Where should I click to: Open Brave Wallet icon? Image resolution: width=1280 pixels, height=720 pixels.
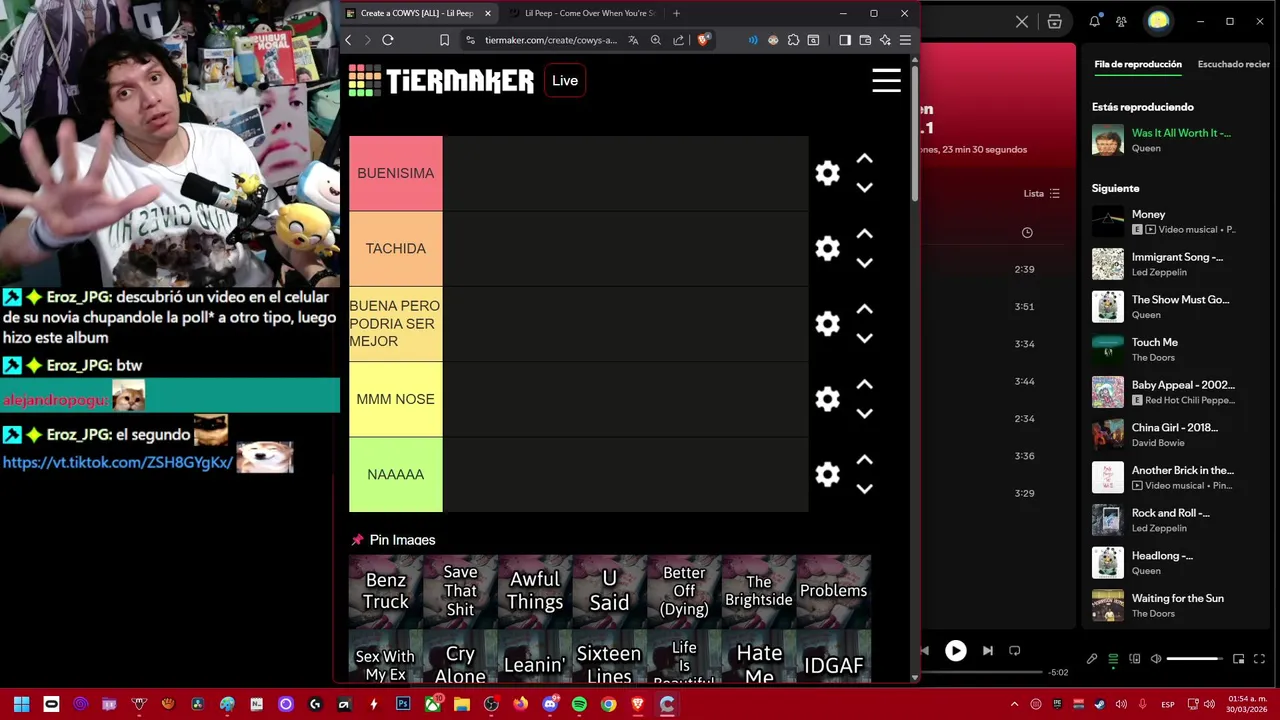coord(865,40)
